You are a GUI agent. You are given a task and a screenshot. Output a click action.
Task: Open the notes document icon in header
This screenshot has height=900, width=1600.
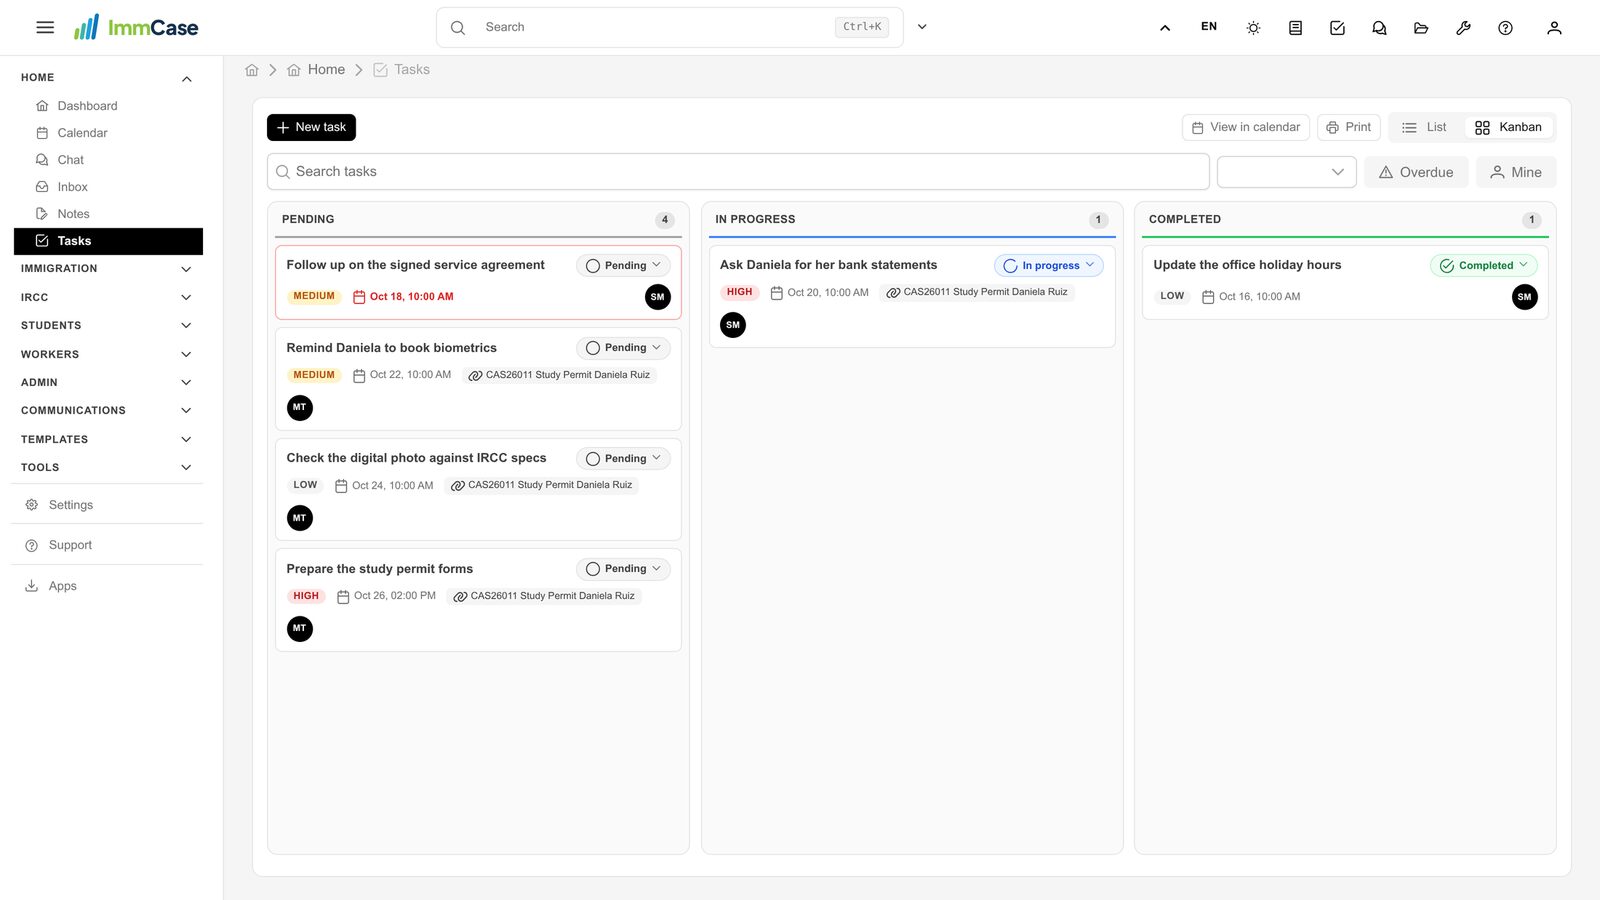(1295, 28)
